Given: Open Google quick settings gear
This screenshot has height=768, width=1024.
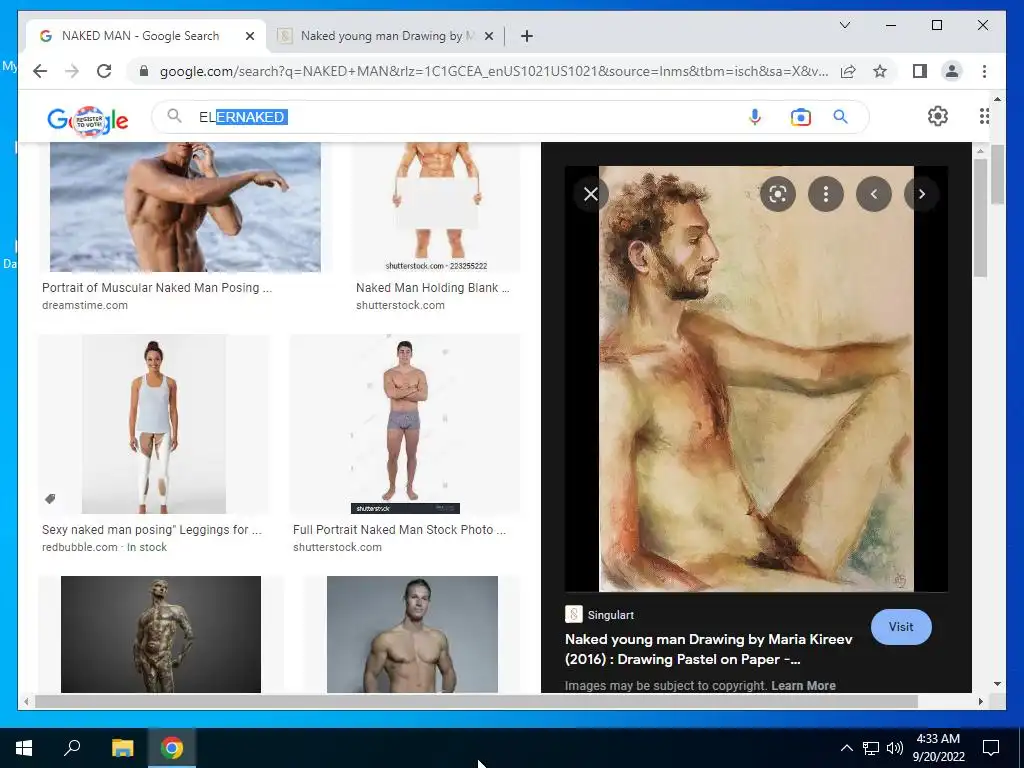Looking at the screenshot, I should tap(938, 116).
